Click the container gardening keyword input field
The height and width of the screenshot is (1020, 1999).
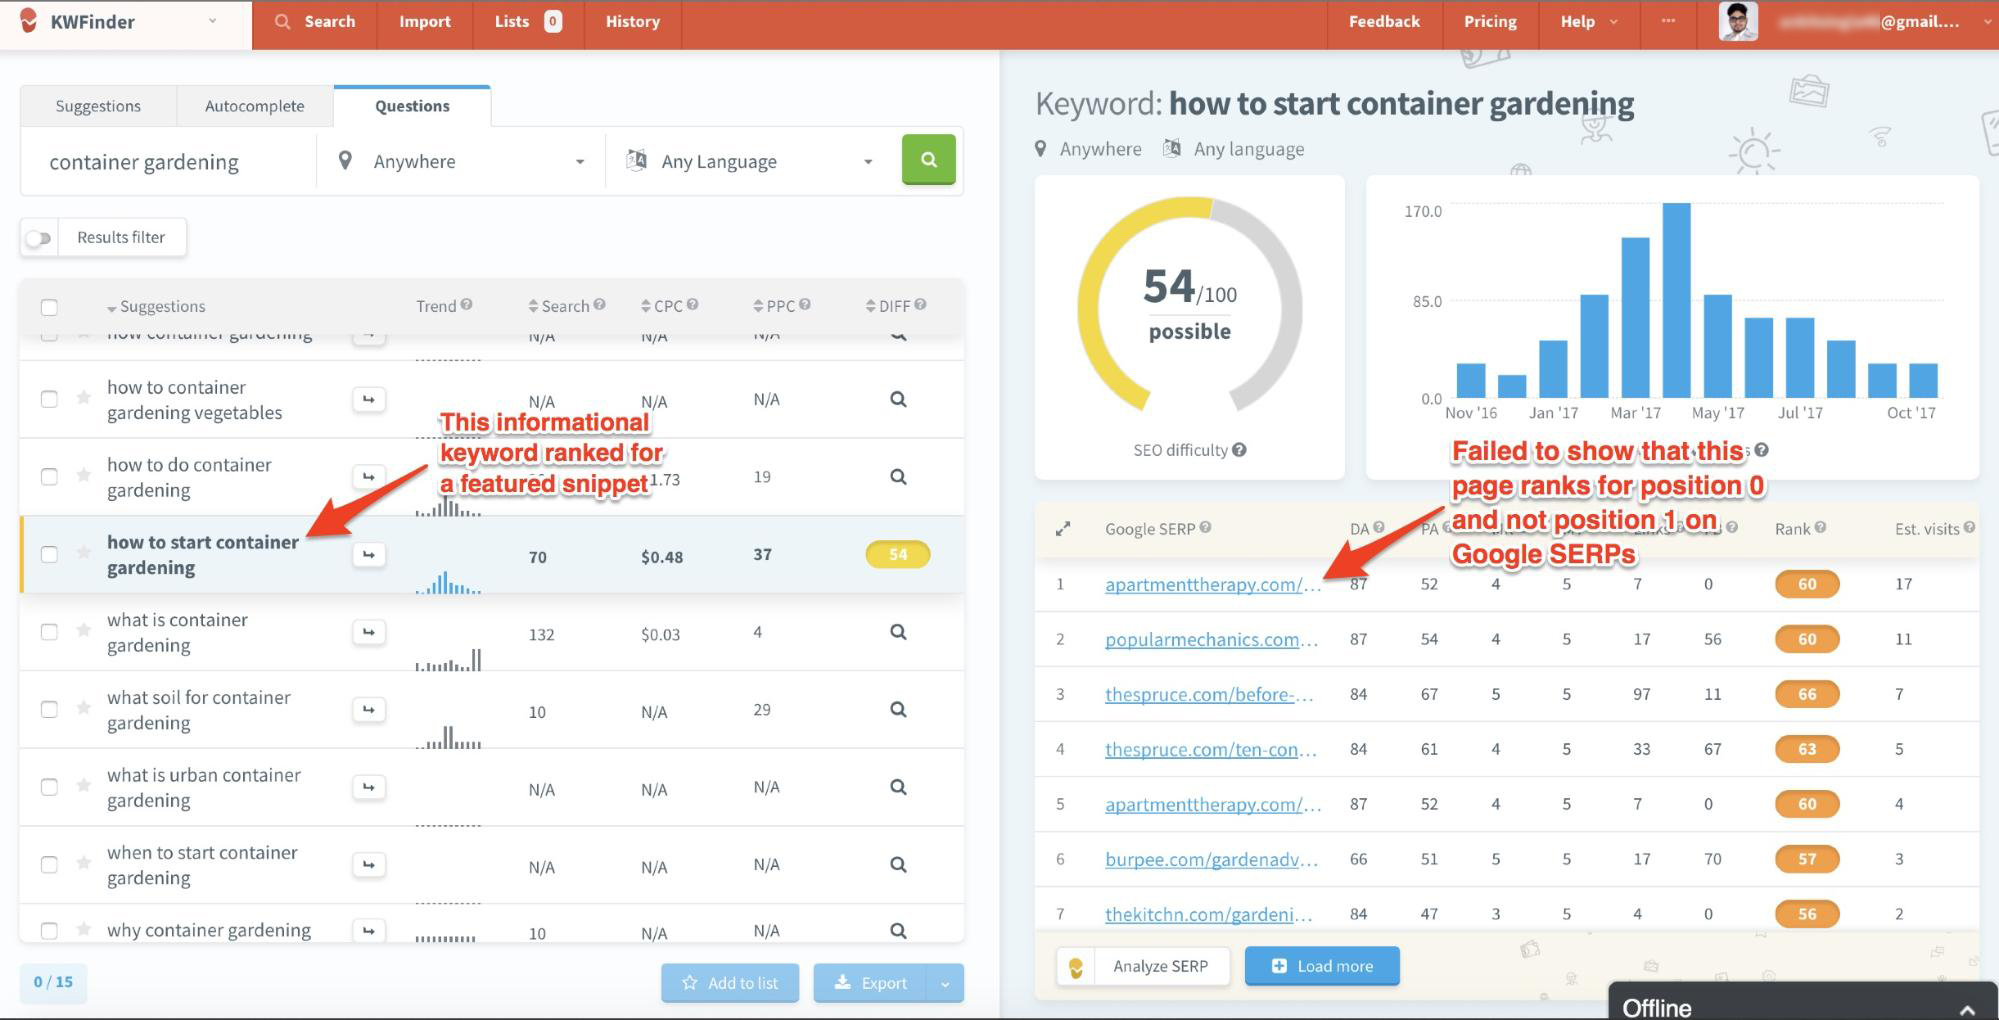(x=170, y=162)
